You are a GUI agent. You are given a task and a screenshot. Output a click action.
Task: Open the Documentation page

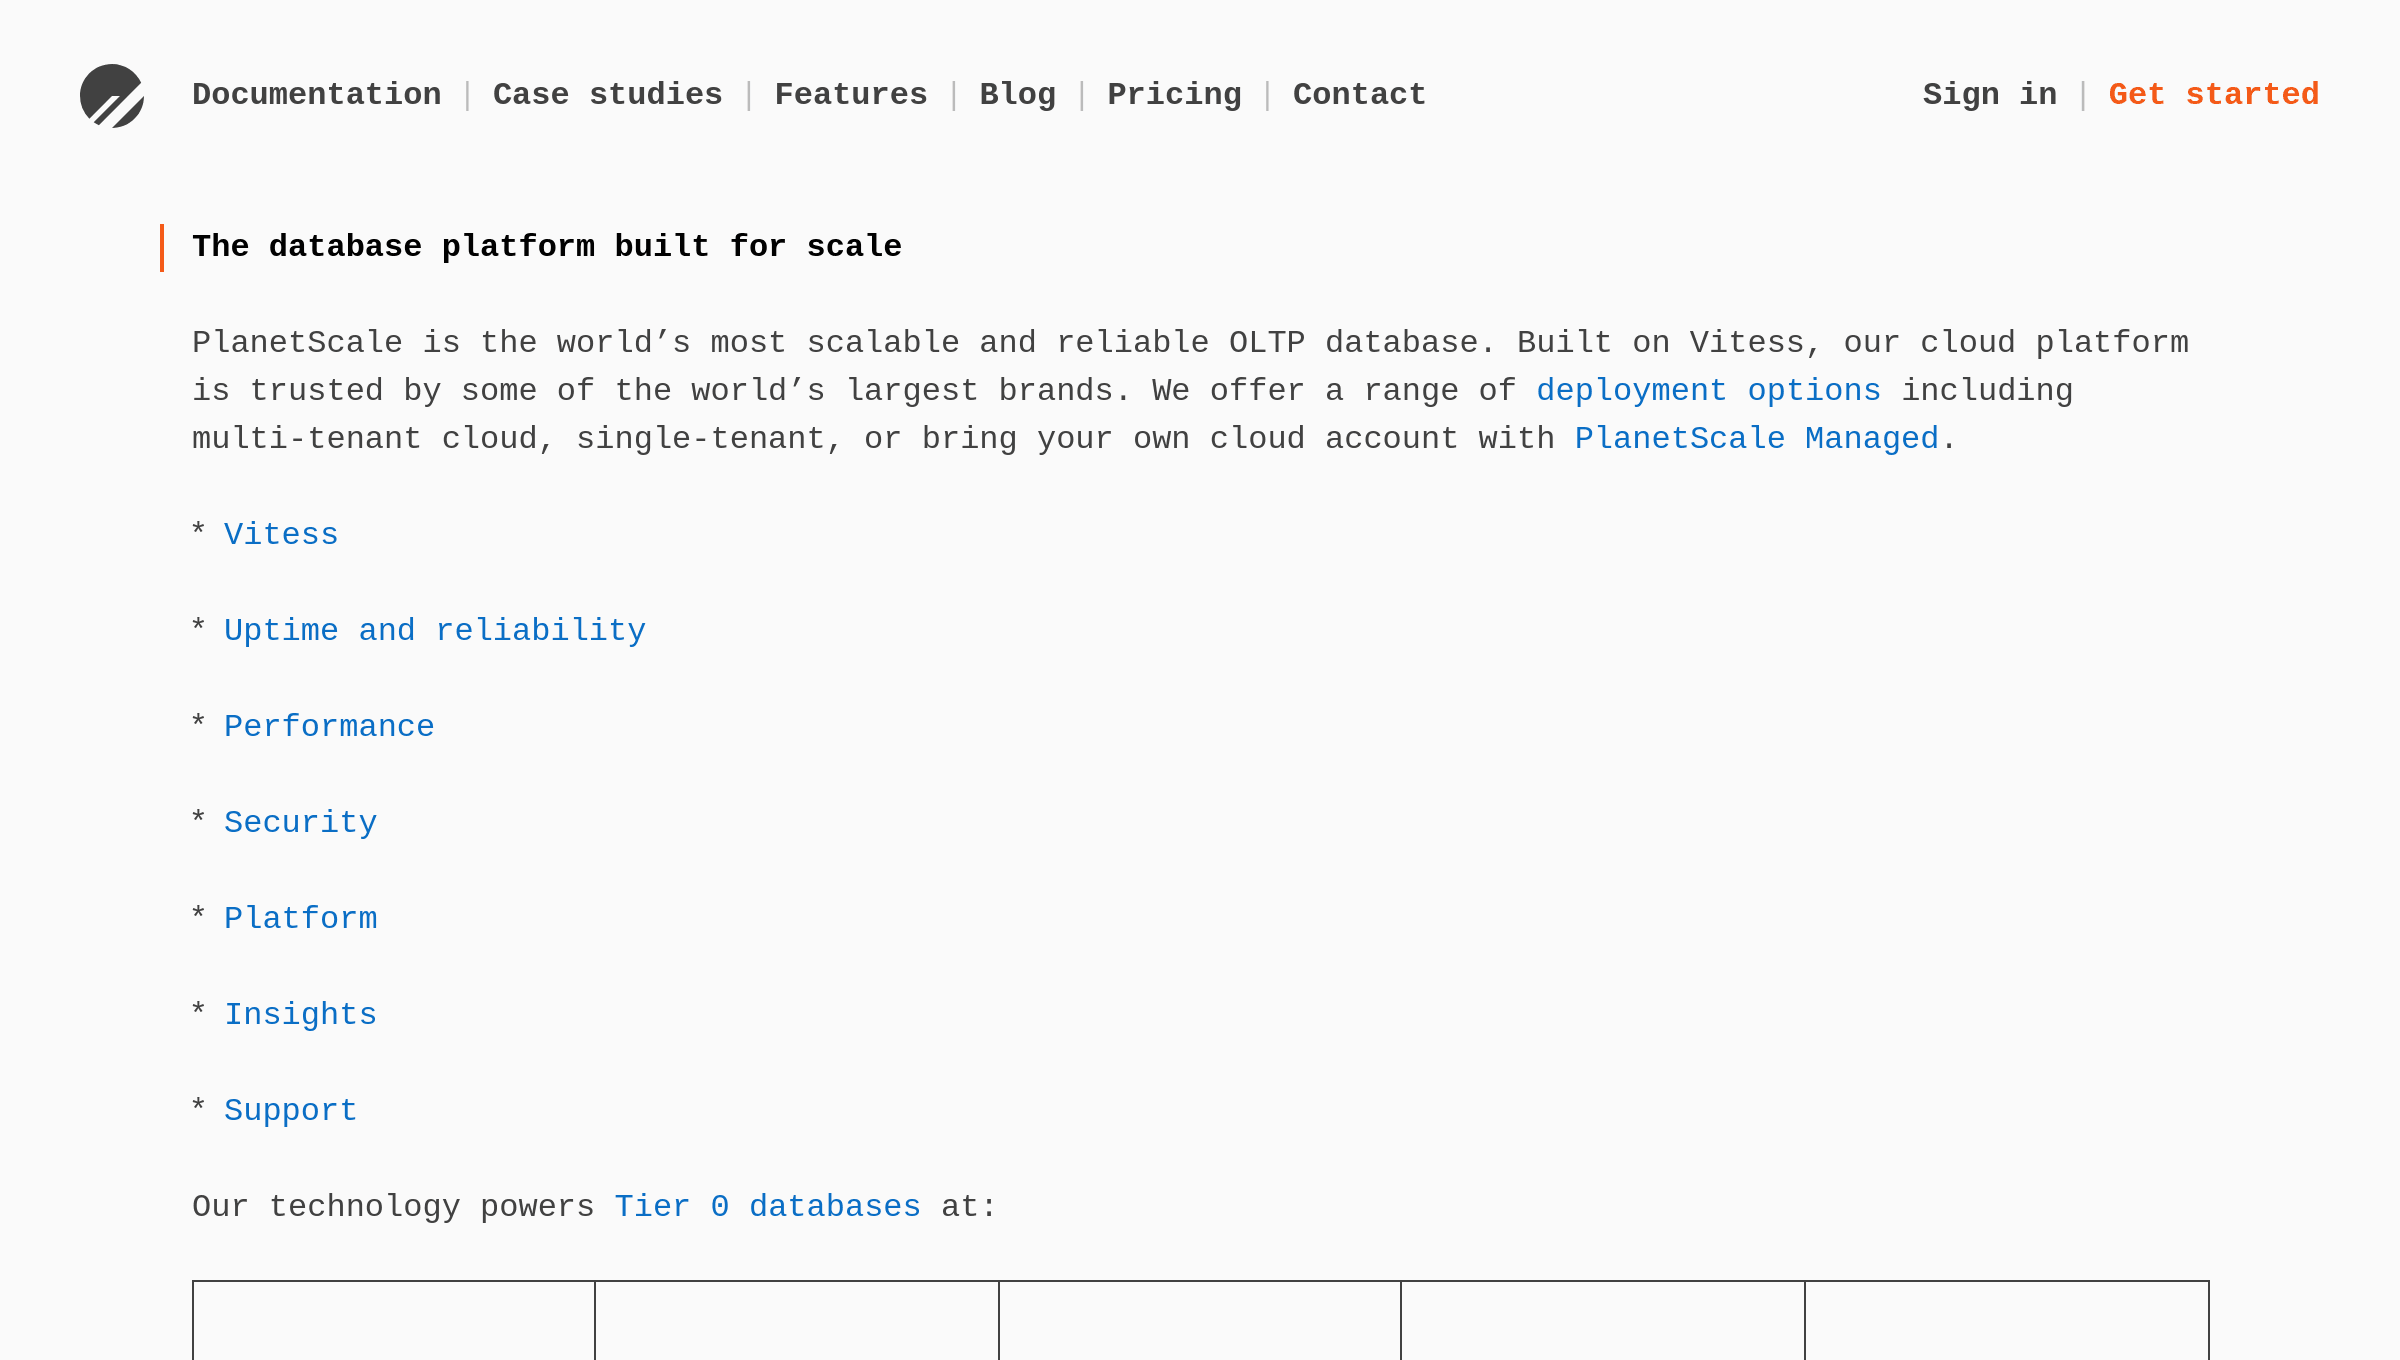point(317,94)
